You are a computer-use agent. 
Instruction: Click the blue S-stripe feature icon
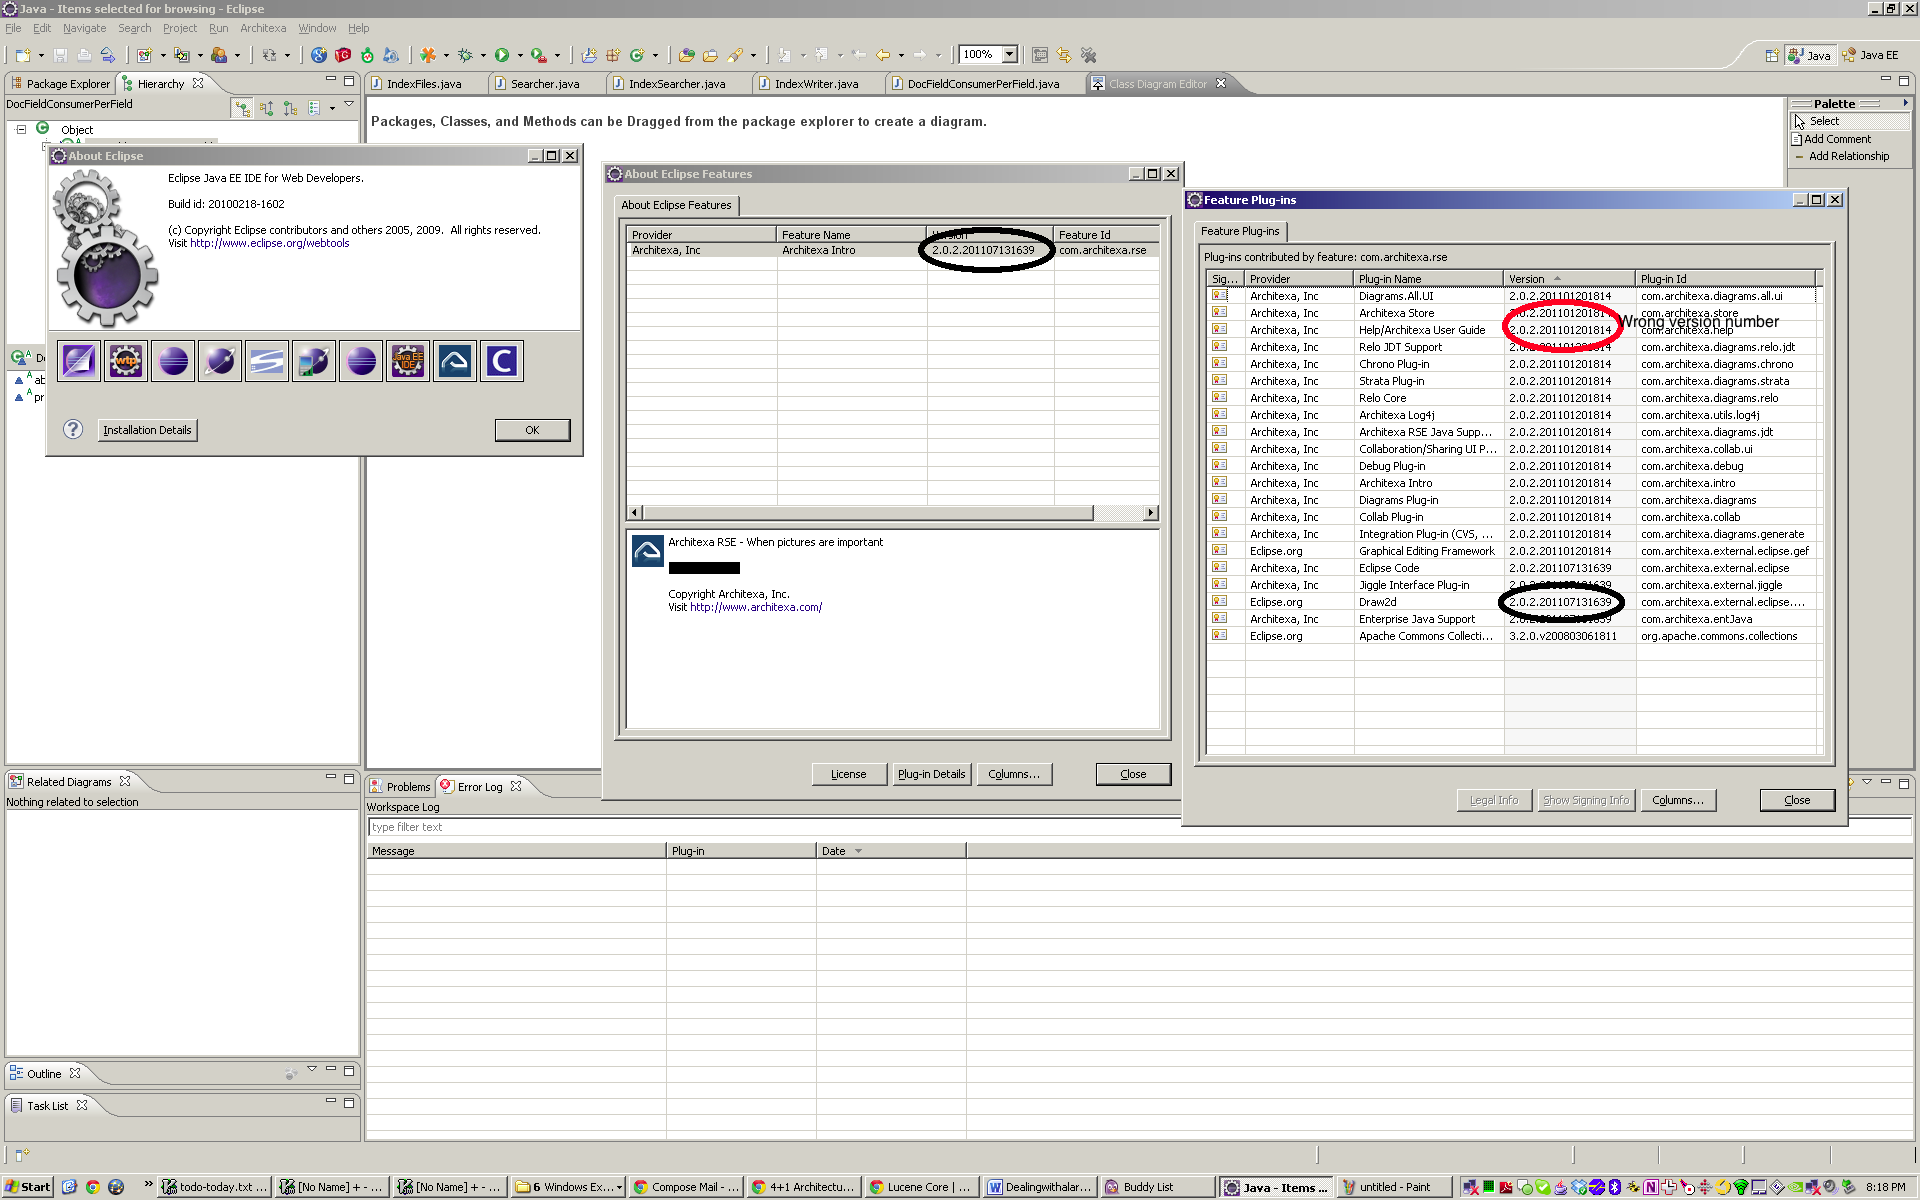tap(267, 361)
